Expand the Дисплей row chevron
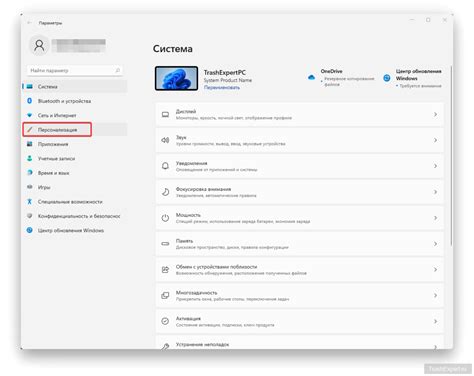 point(435,114)
